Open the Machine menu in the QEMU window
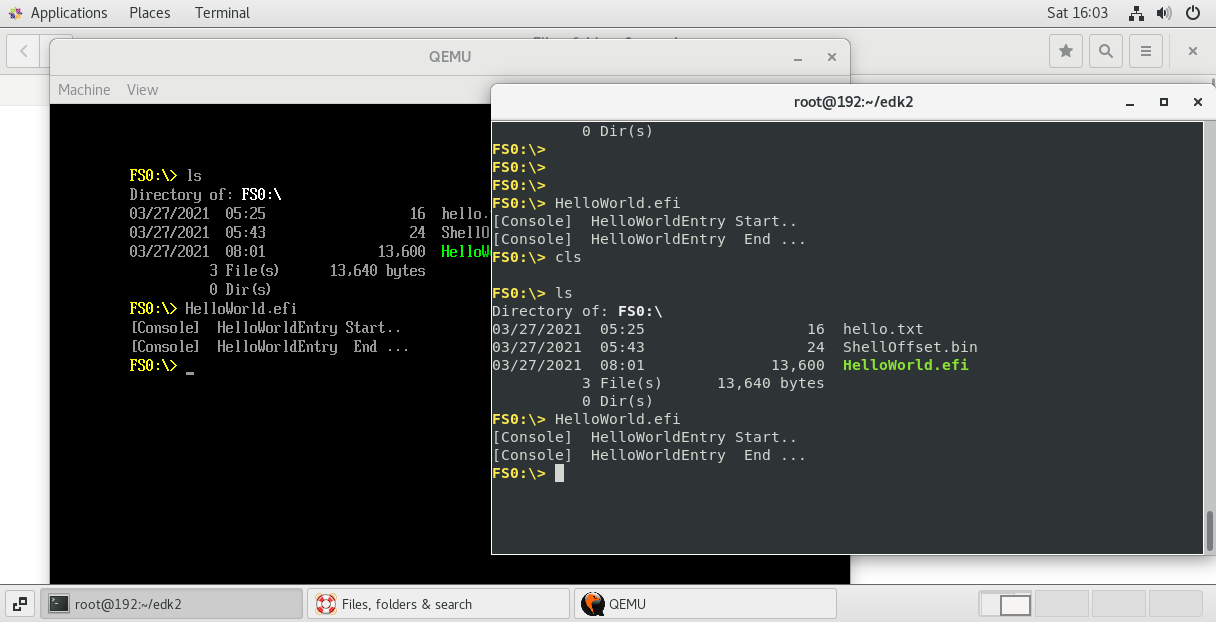 (x=84, y=89)
